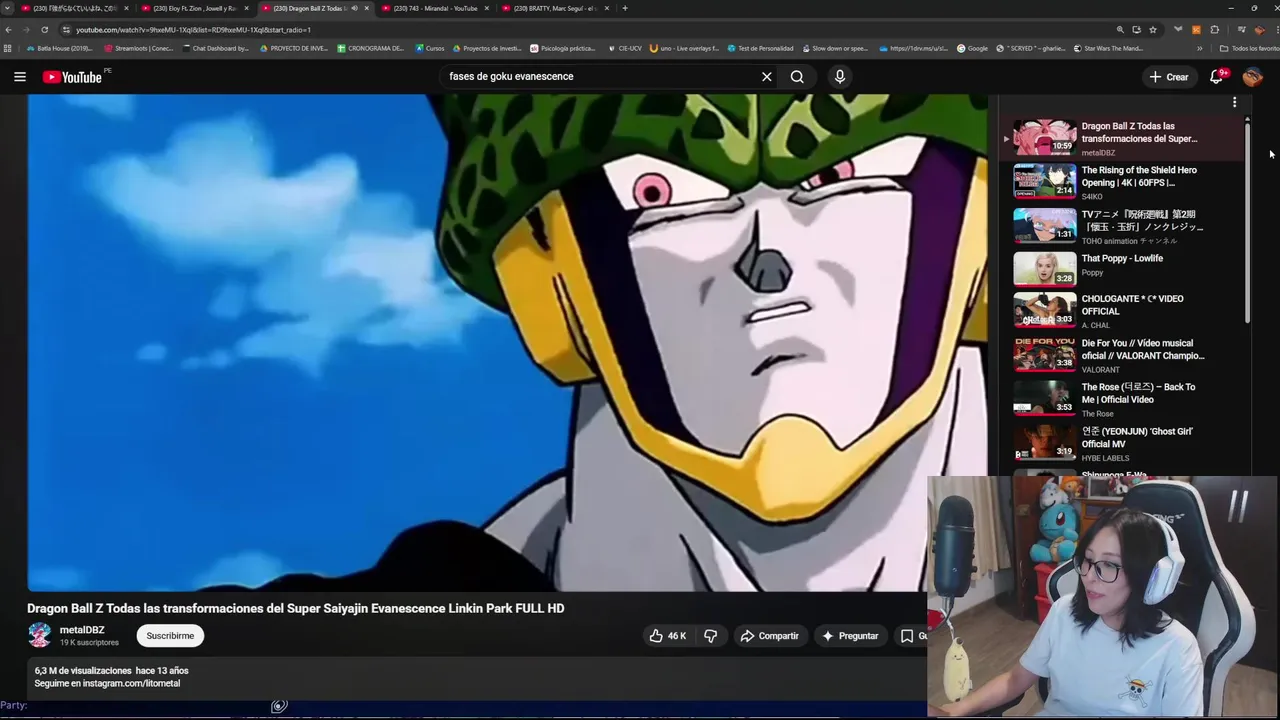
Task: Open the metalDBZ channel name link
Action: [x=82, y=630]
